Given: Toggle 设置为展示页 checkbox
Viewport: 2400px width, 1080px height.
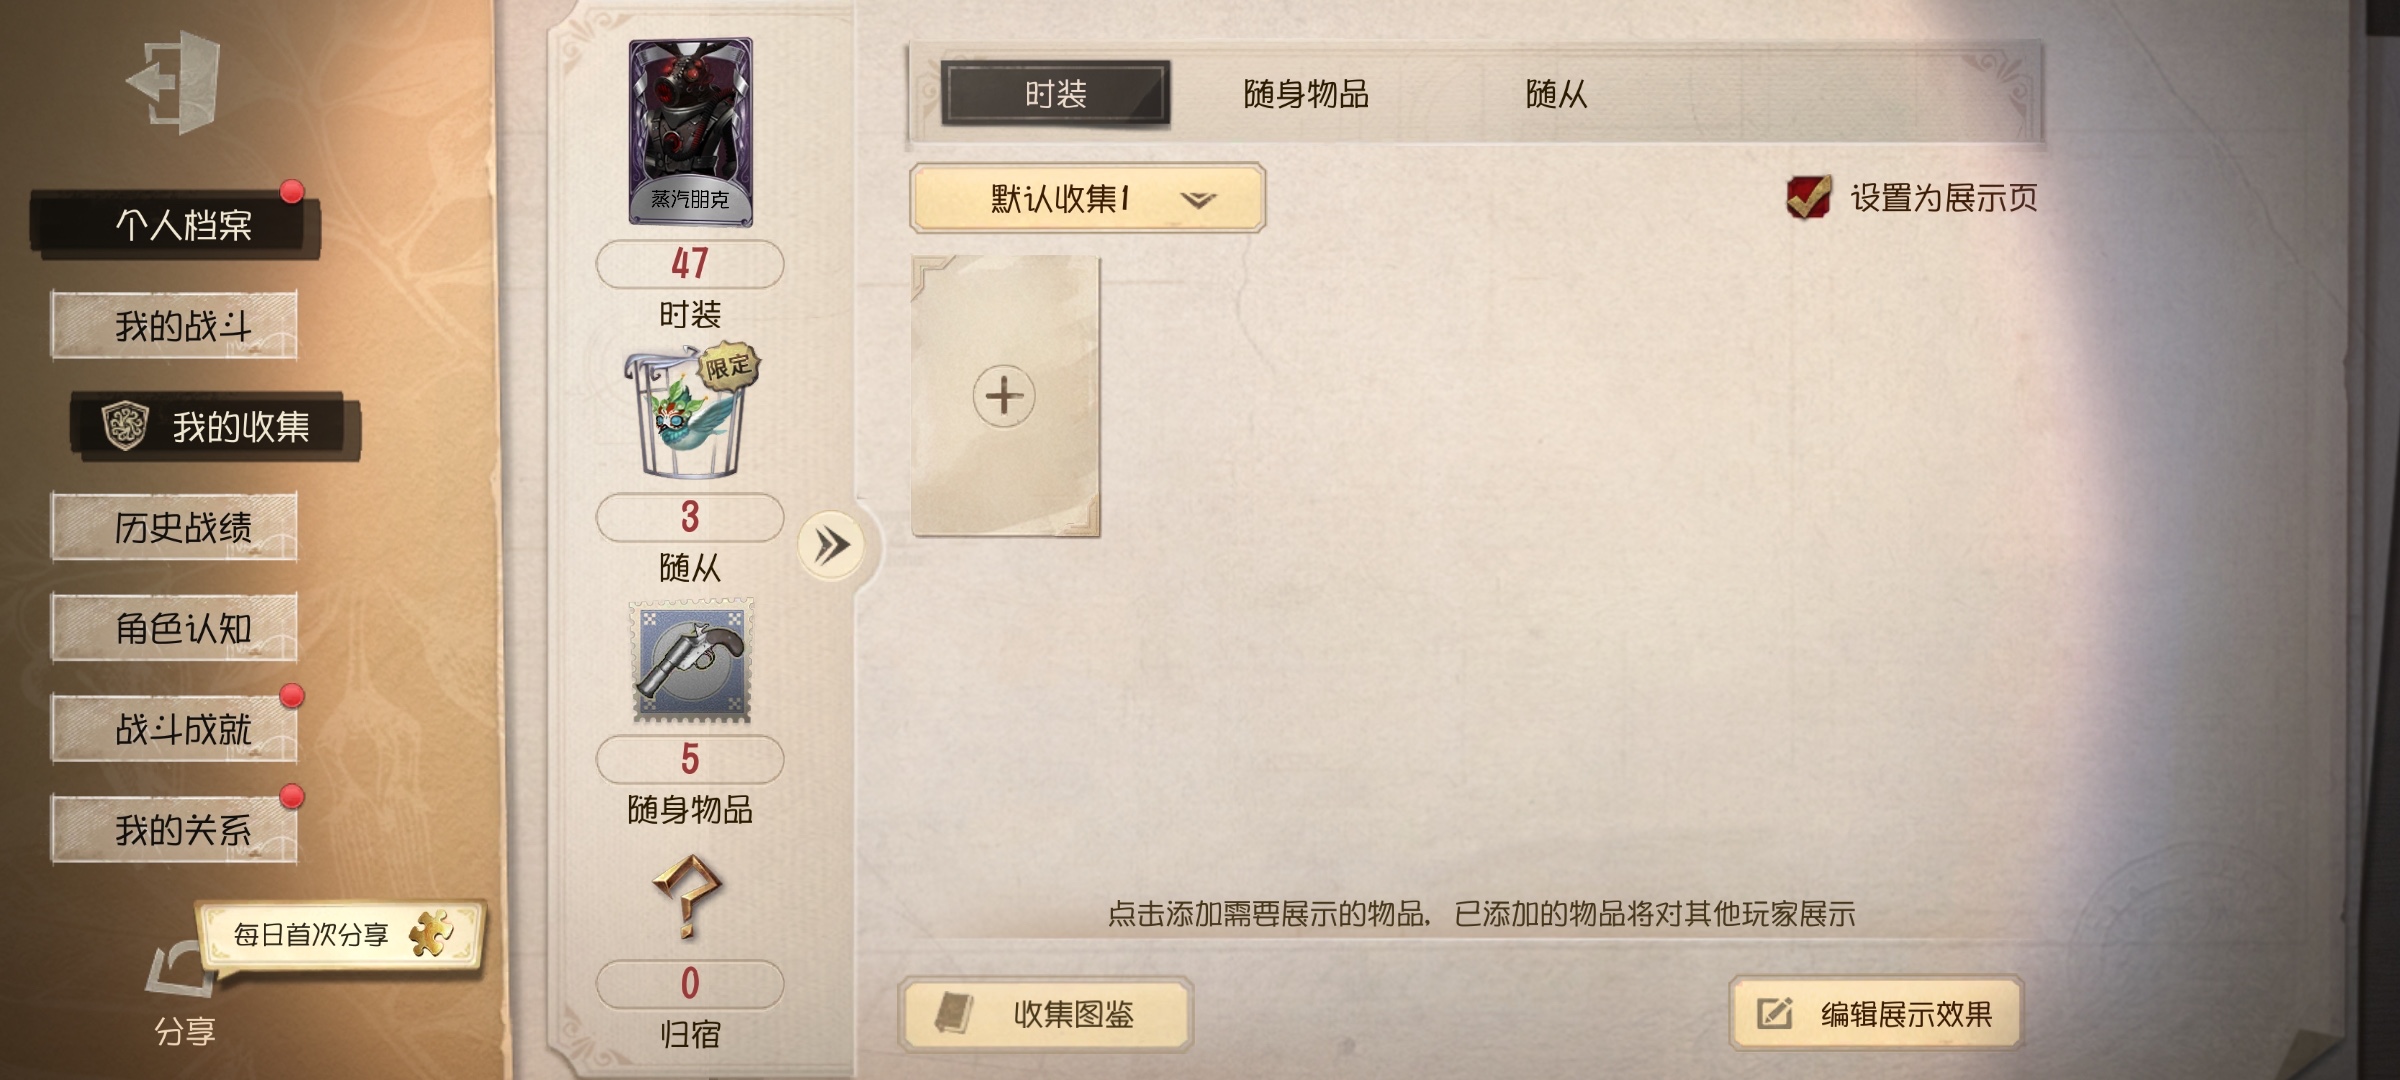Looking at the screenshot, I should click(1809, 197).
